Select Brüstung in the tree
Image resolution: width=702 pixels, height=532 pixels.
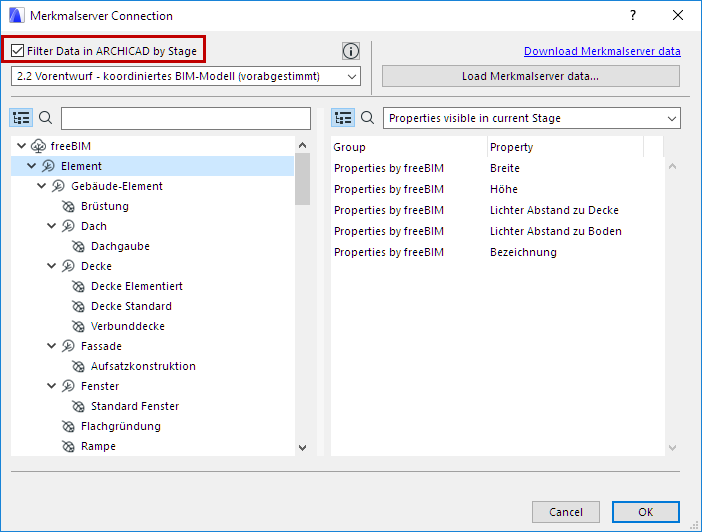pyautogui.click(x=105, y=206)
